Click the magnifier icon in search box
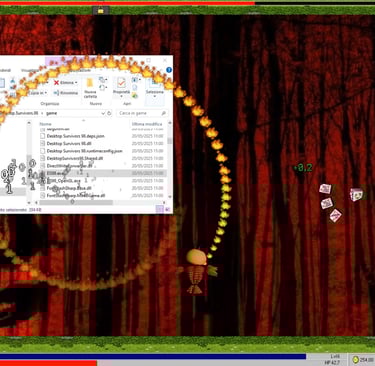Screen dimensions: 375x366 click(163, 113)
